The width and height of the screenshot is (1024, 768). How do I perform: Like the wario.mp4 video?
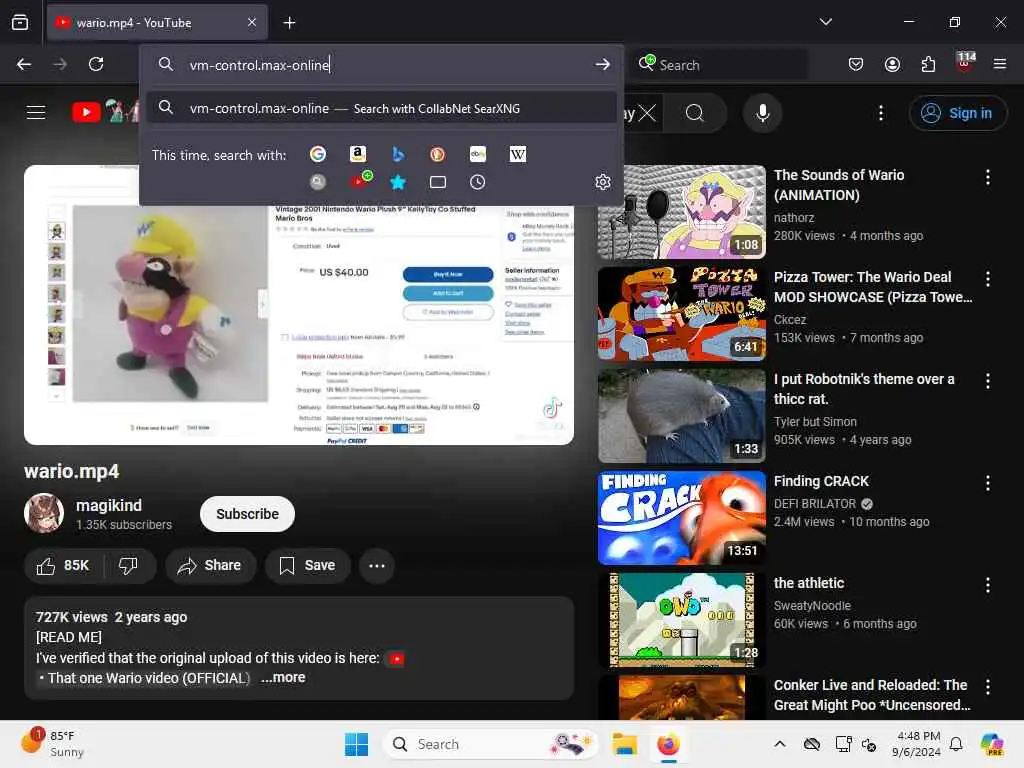coord(63,566)
